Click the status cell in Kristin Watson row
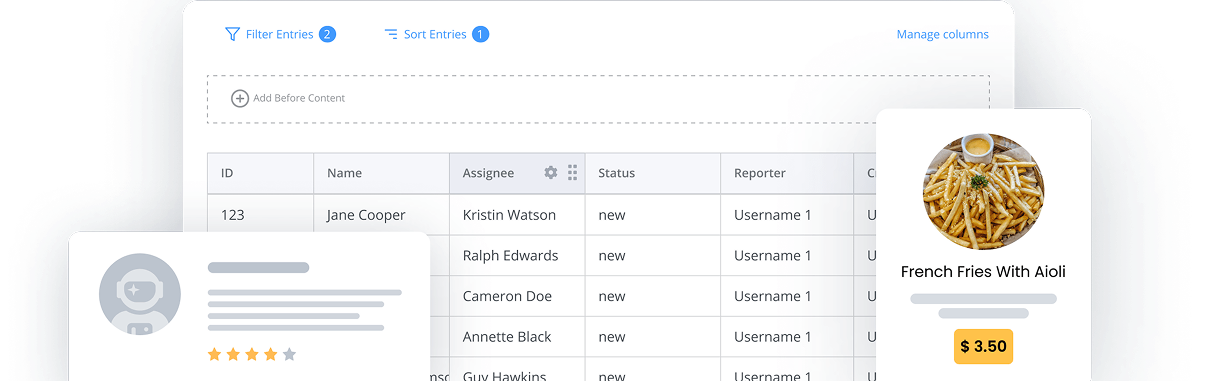The width and height of the screenshot is (1205, 381). point(653,215)
